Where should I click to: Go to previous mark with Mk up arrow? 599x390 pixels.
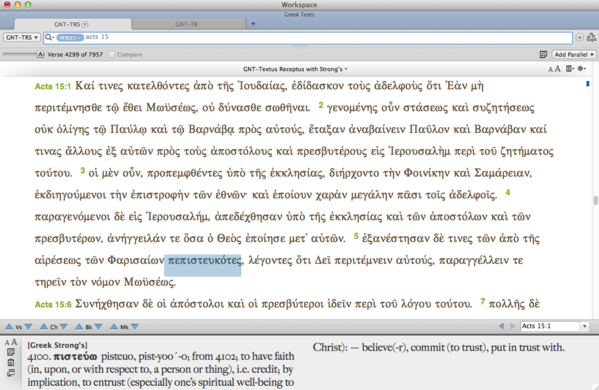114,327
